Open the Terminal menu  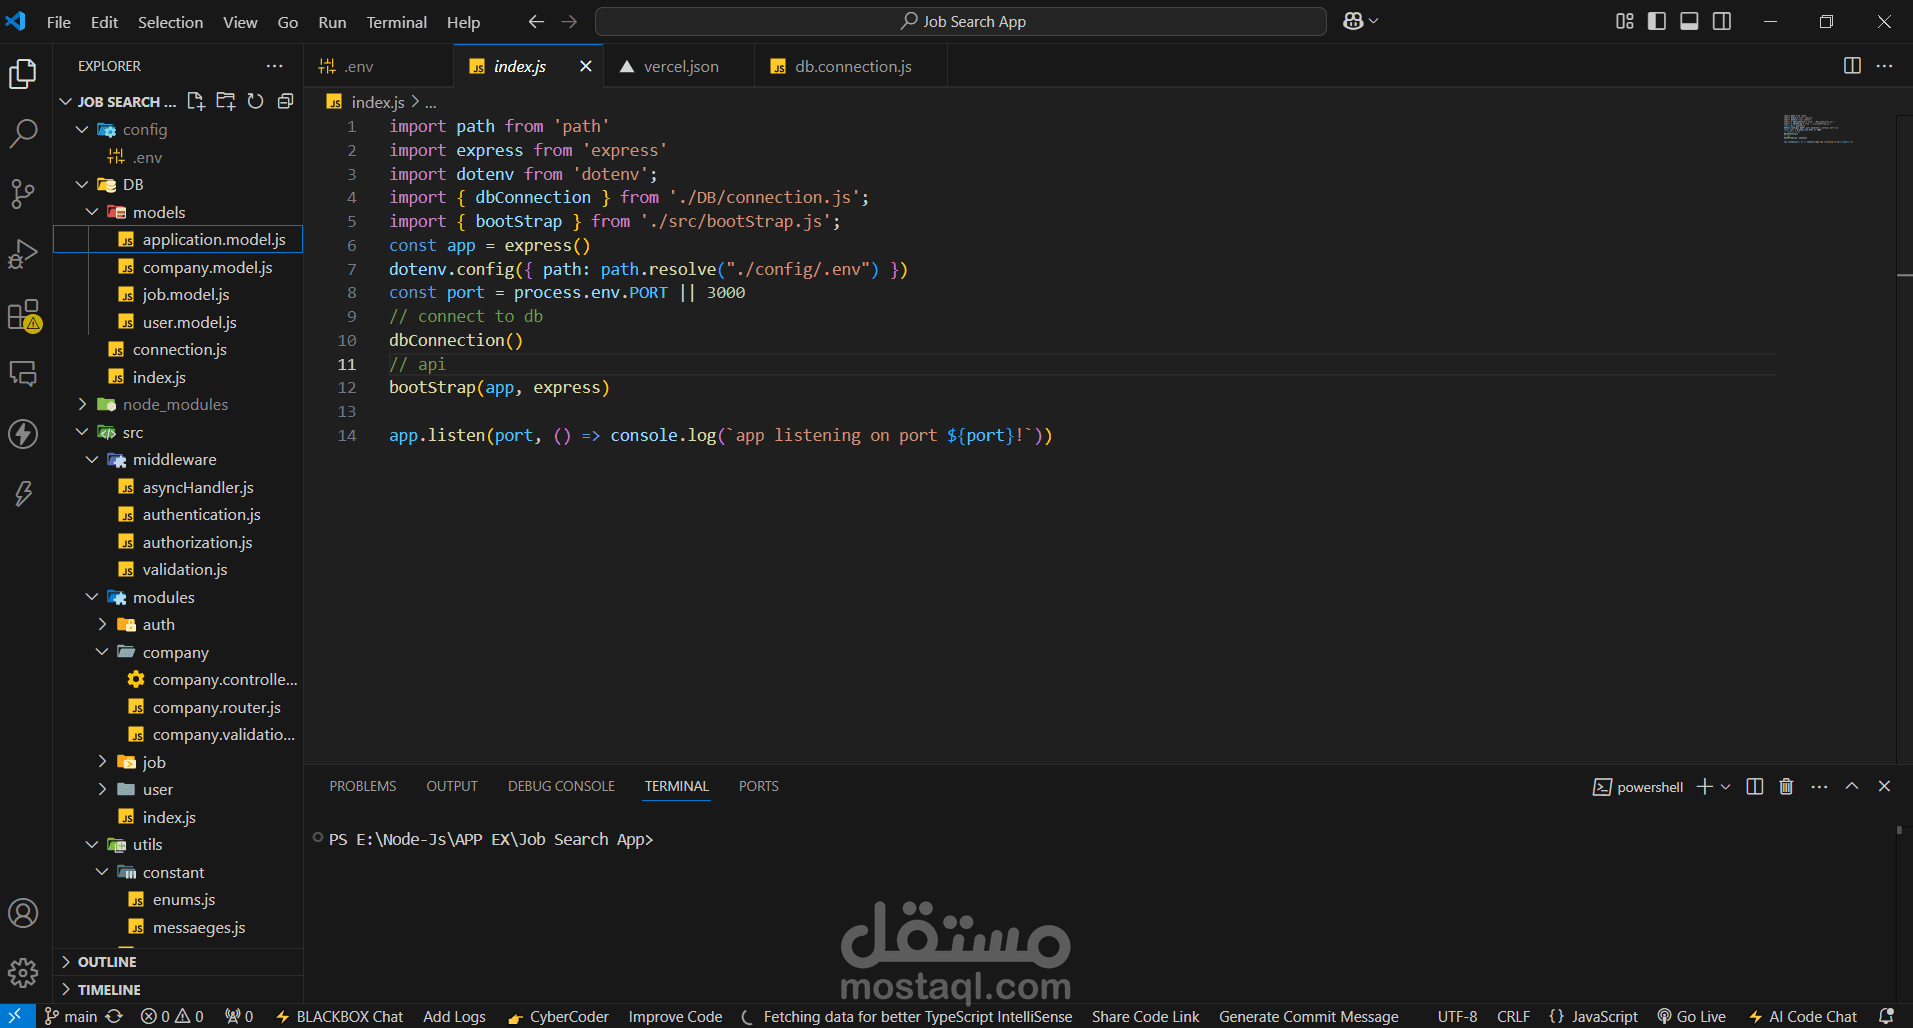tap(396, 22)
